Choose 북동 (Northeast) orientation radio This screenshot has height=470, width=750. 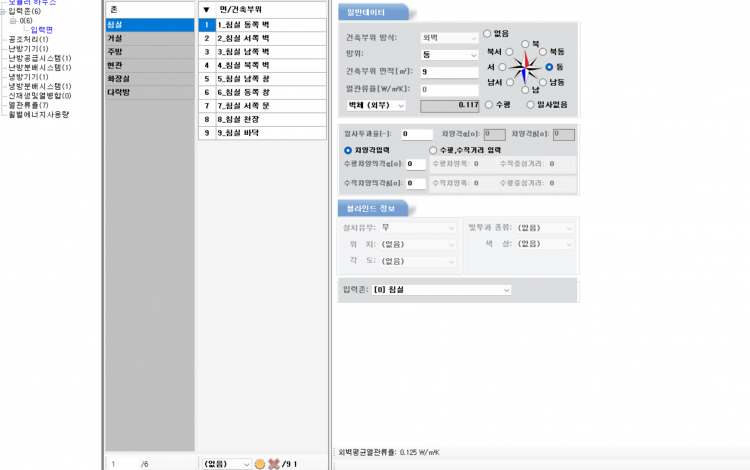tap(543, 51)
